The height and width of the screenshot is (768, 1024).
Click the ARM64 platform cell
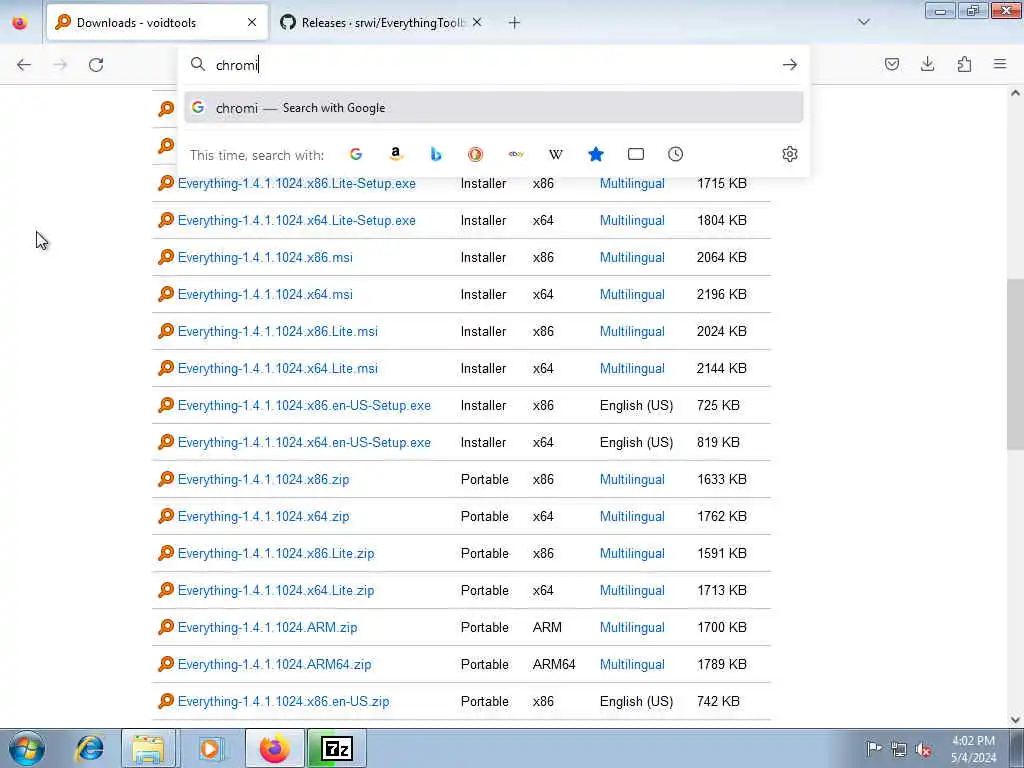[x=554, y=665]
